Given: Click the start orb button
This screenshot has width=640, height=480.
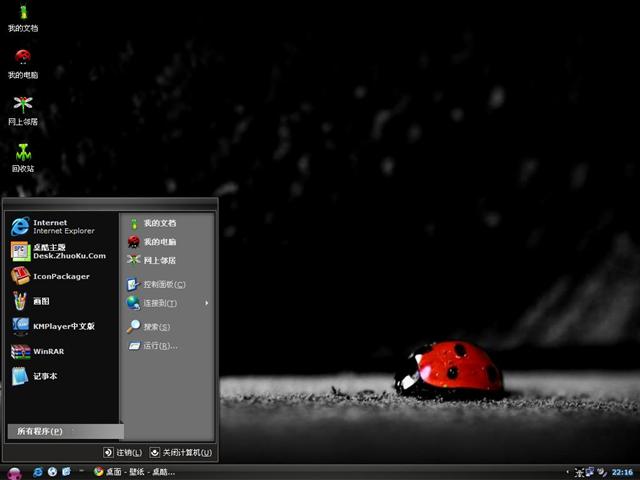Looking at the screenshot, I should coord(14,473).
